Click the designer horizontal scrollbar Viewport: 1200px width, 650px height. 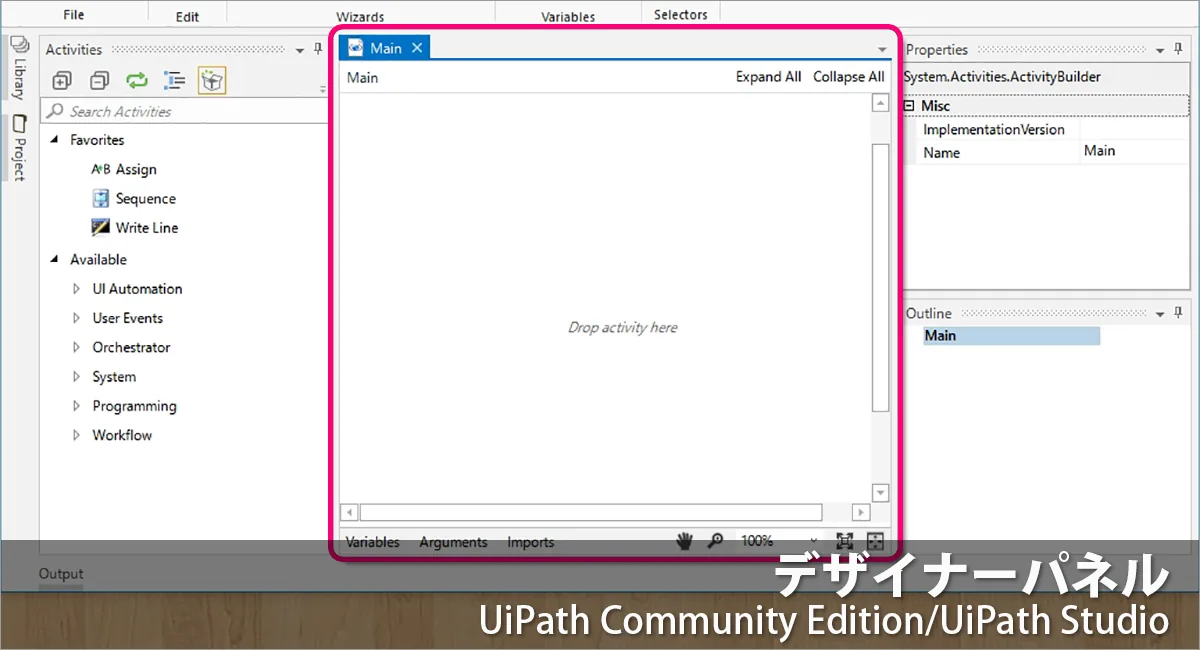(591, 512)
